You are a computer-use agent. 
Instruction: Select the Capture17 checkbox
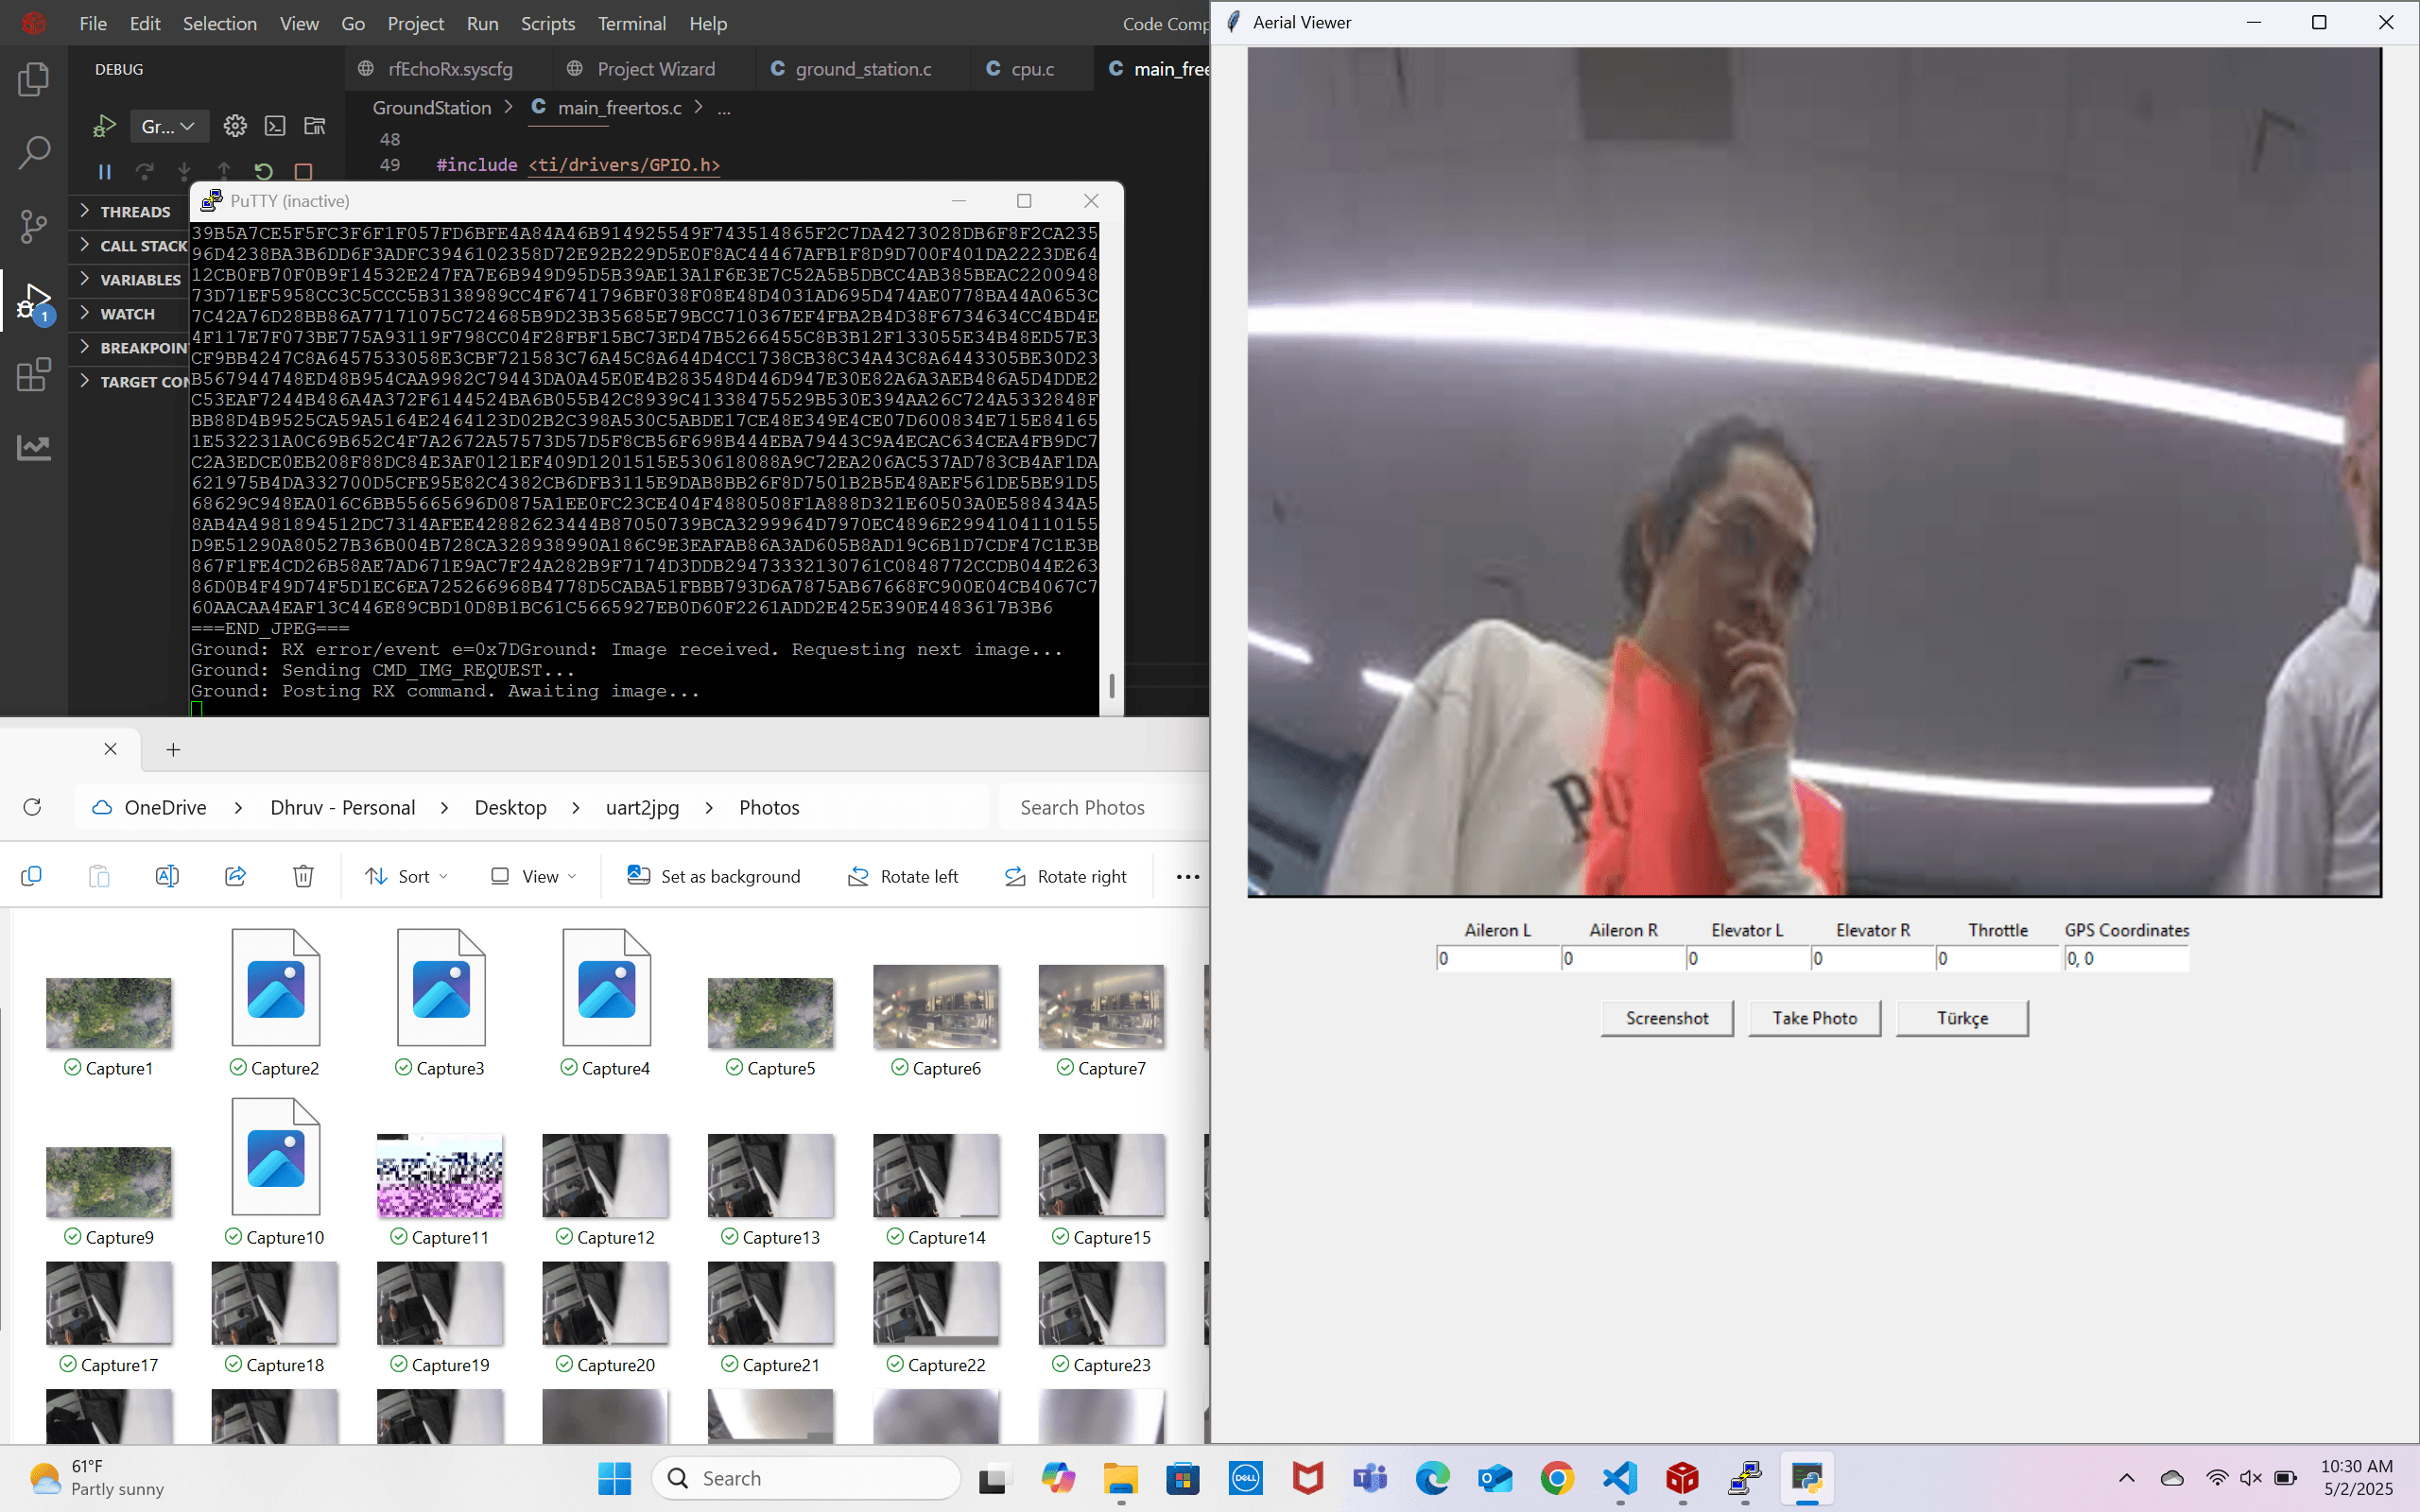click(68, 1364)
